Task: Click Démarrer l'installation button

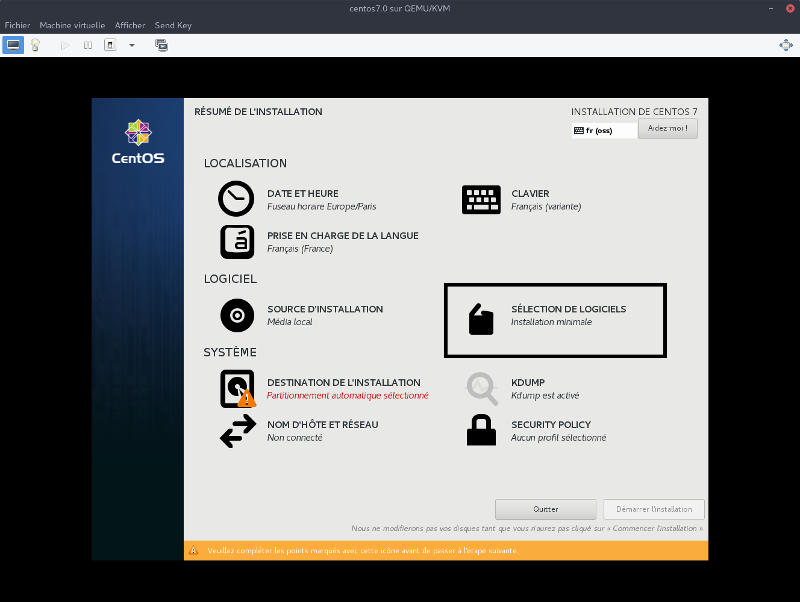Action: coord(654,509)
